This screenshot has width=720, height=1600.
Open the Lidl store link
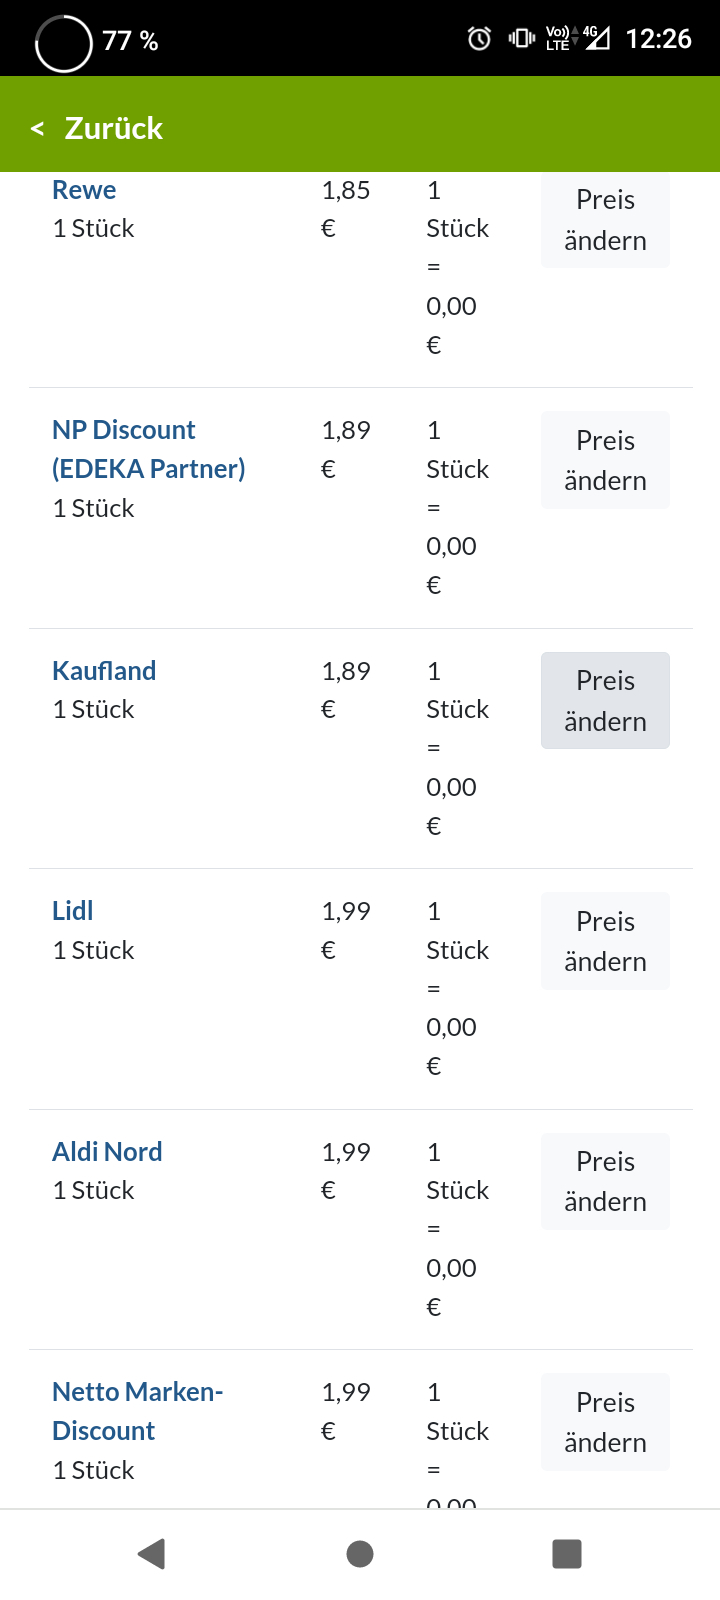73,911
